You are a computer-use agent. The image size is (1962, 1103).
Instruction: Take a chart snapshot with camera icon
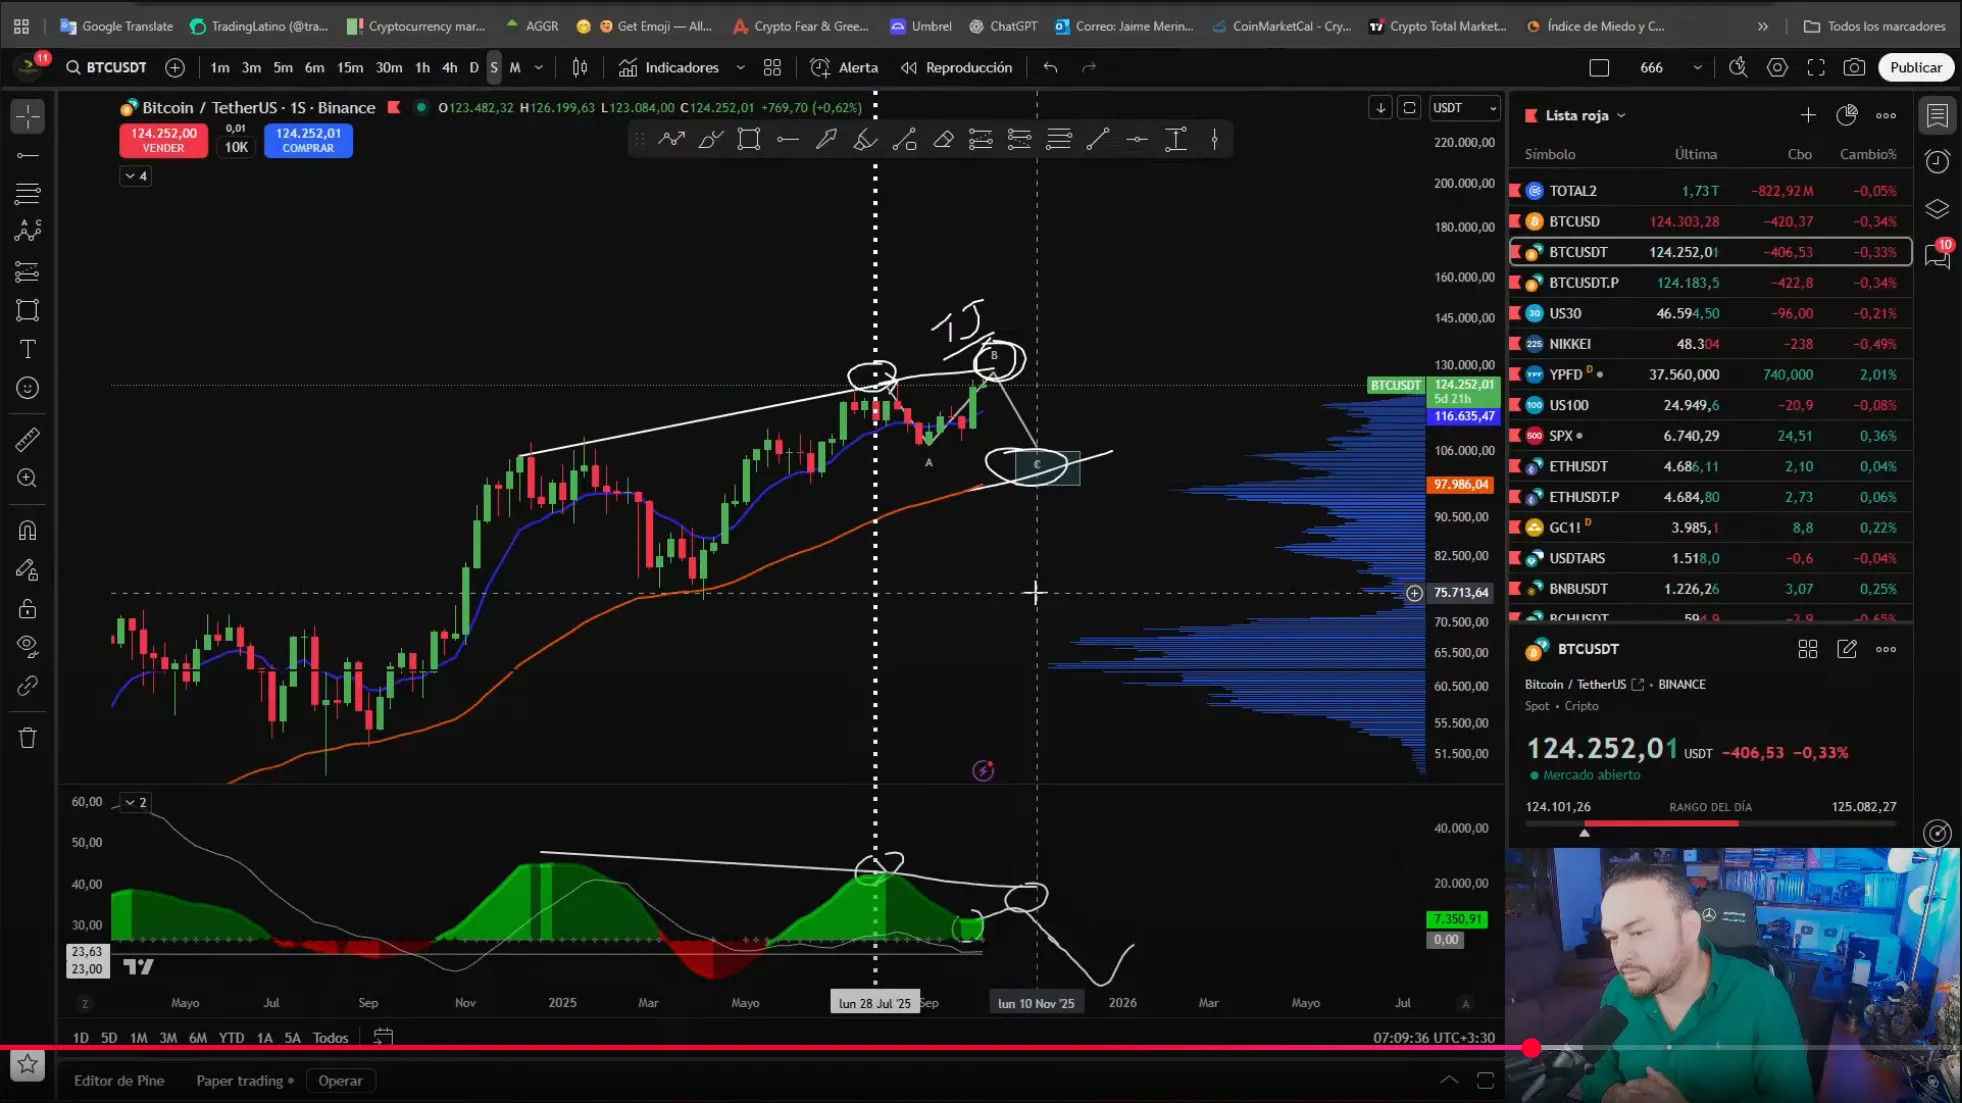(1853, 67)
